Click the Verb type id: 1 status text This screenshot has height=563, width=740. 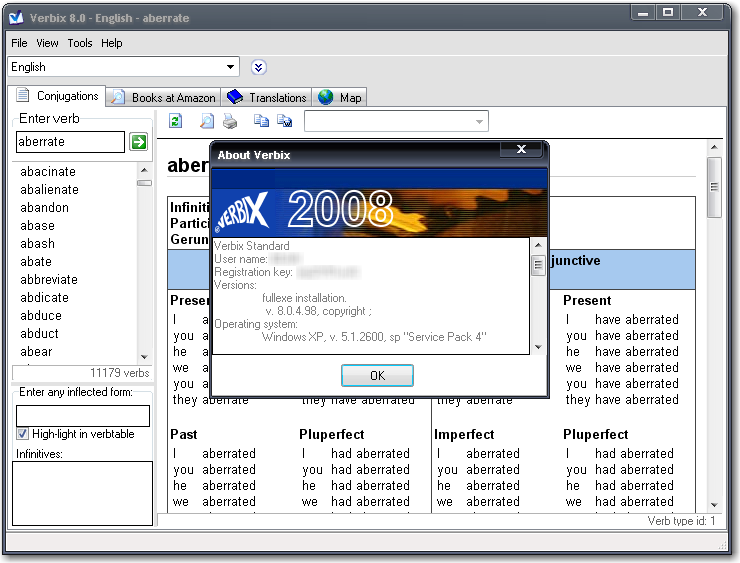tap(681, 521)
